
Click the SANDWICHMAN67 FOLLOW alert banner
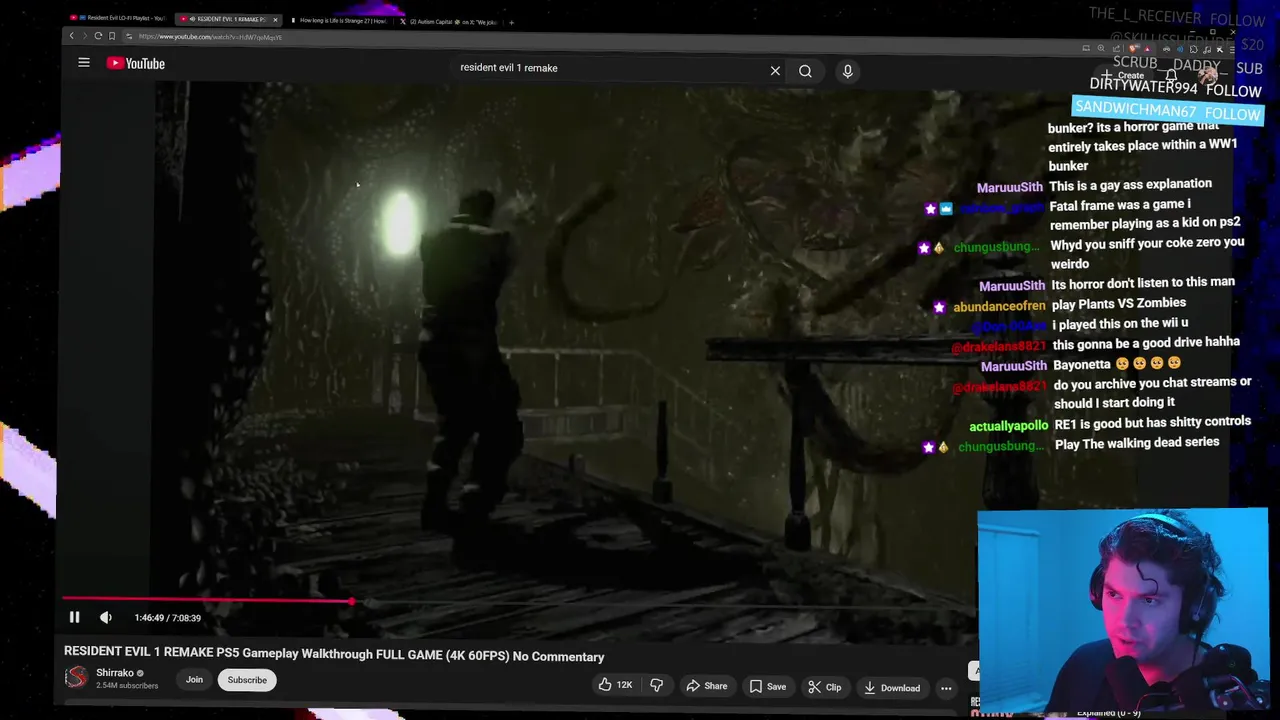click(1167, 110)
